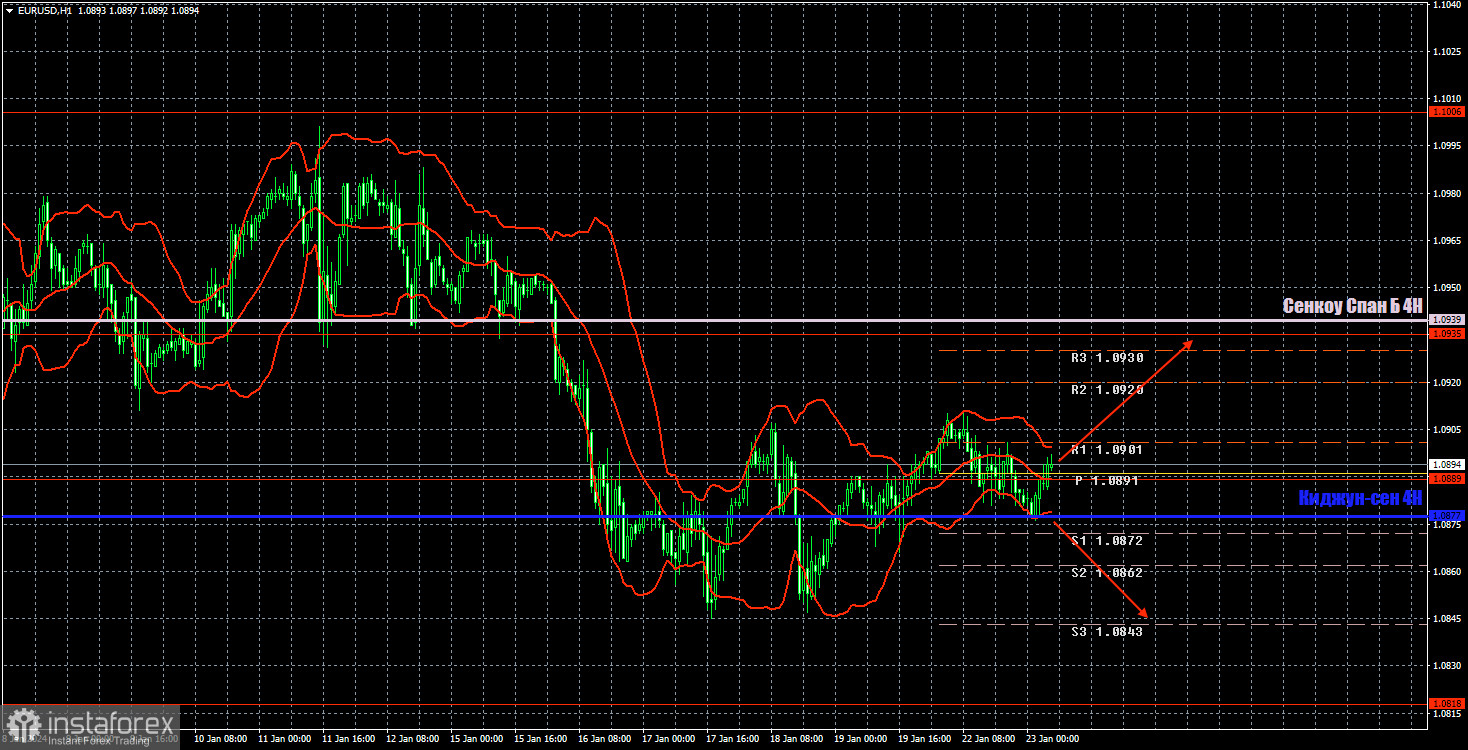Click blue price tag 1.0877 on axis

point(1447,516)
